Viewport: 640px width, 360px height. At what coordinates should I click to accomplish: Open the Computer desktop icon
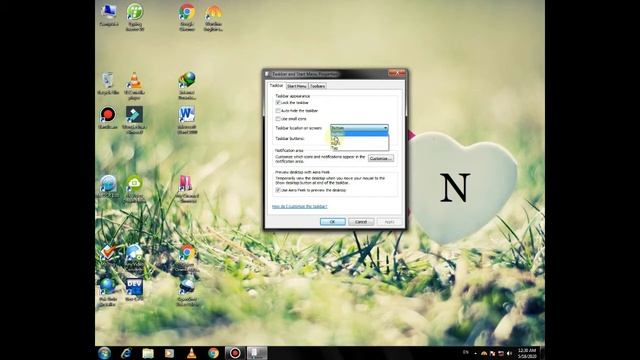109,16
